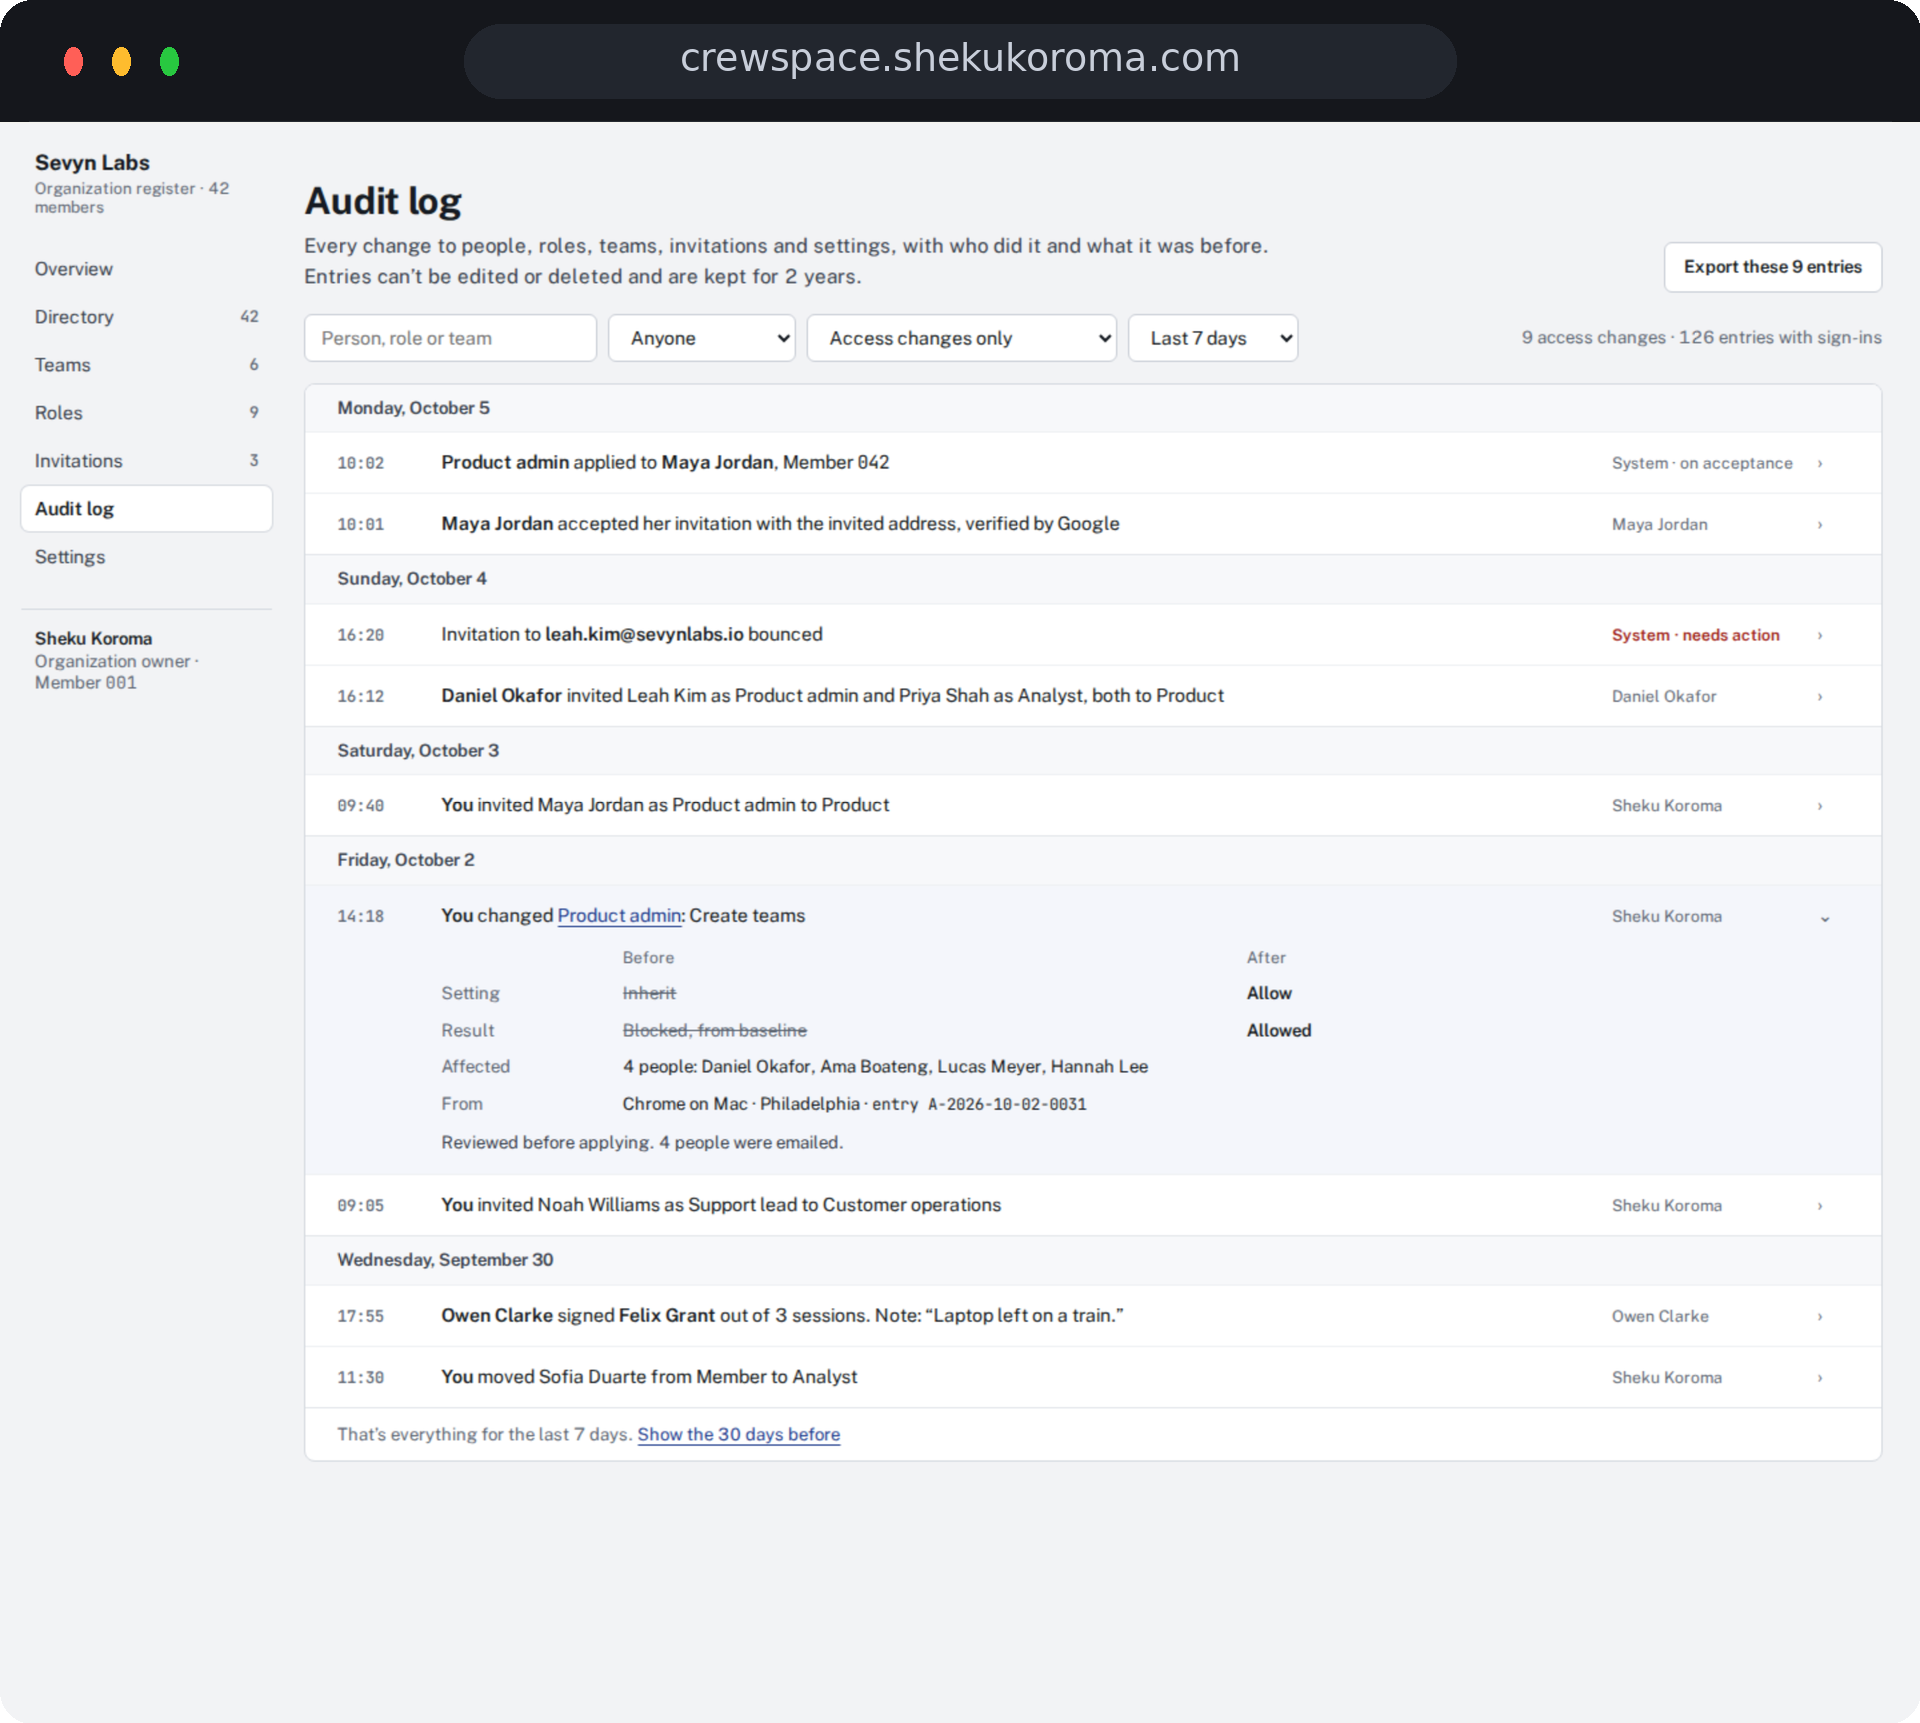The image size is (1920, 1723).
Task: Open Settings in sidebar
Action: pyautogui.click(x=146, y=557)
